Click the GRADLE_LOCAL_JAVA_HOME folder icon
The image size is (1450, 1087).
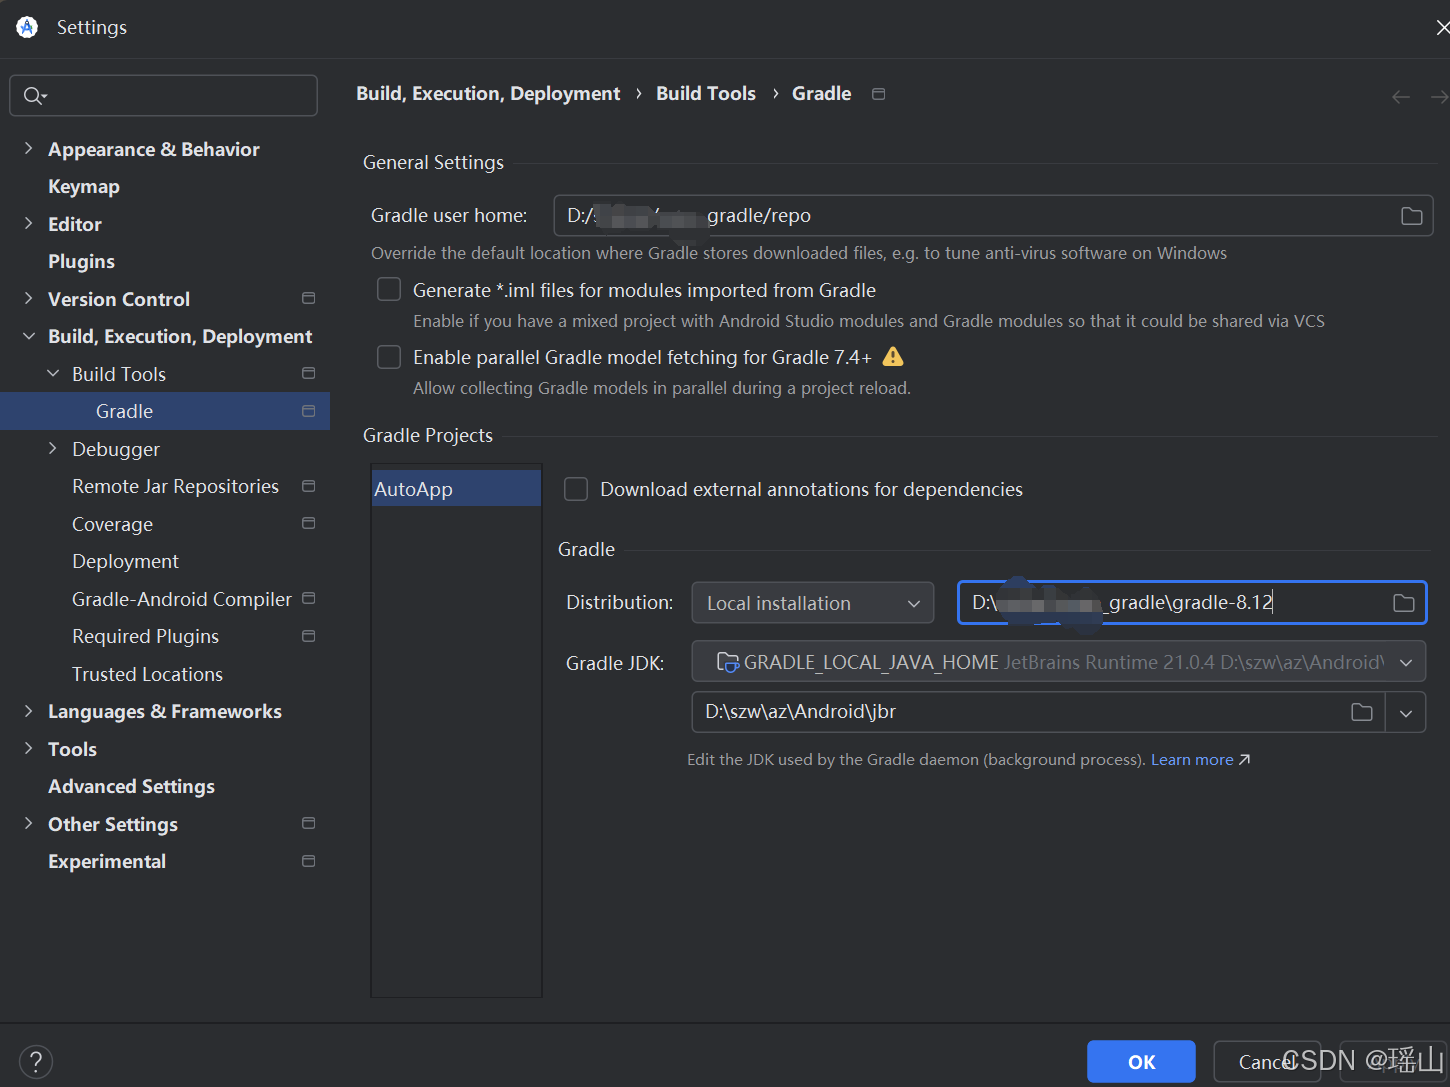(728, 662)
